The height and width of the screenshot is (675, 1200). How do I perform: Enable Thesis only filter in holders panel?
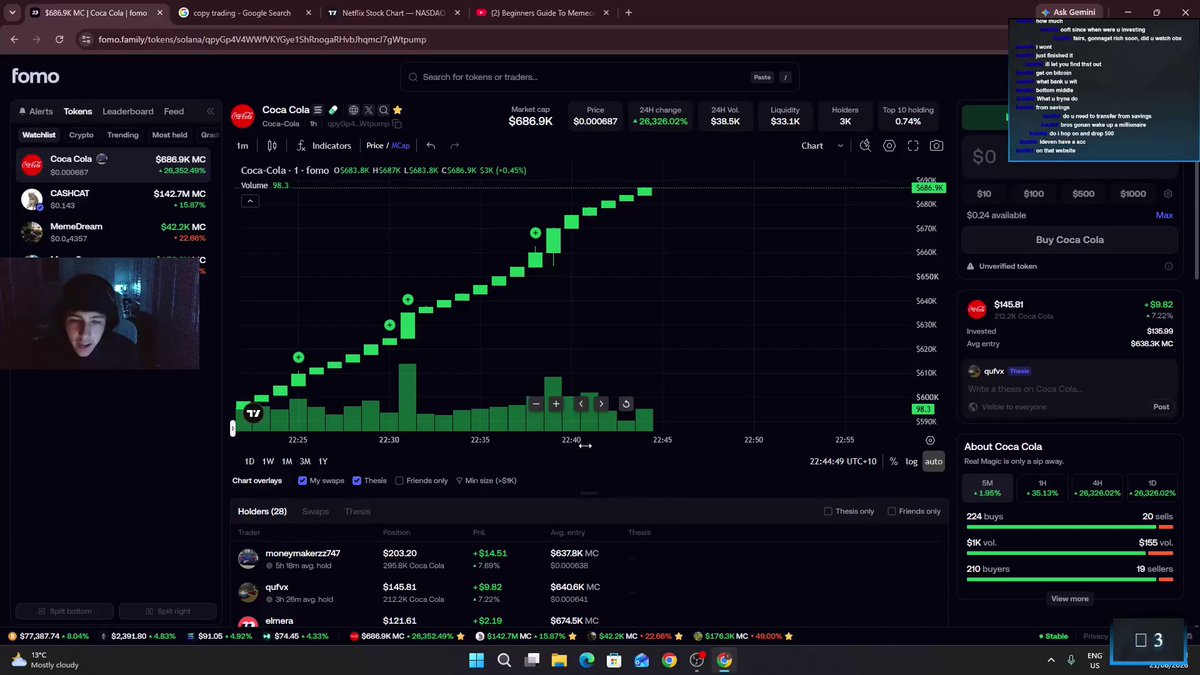pyautogui.click(x=828, y=511)
